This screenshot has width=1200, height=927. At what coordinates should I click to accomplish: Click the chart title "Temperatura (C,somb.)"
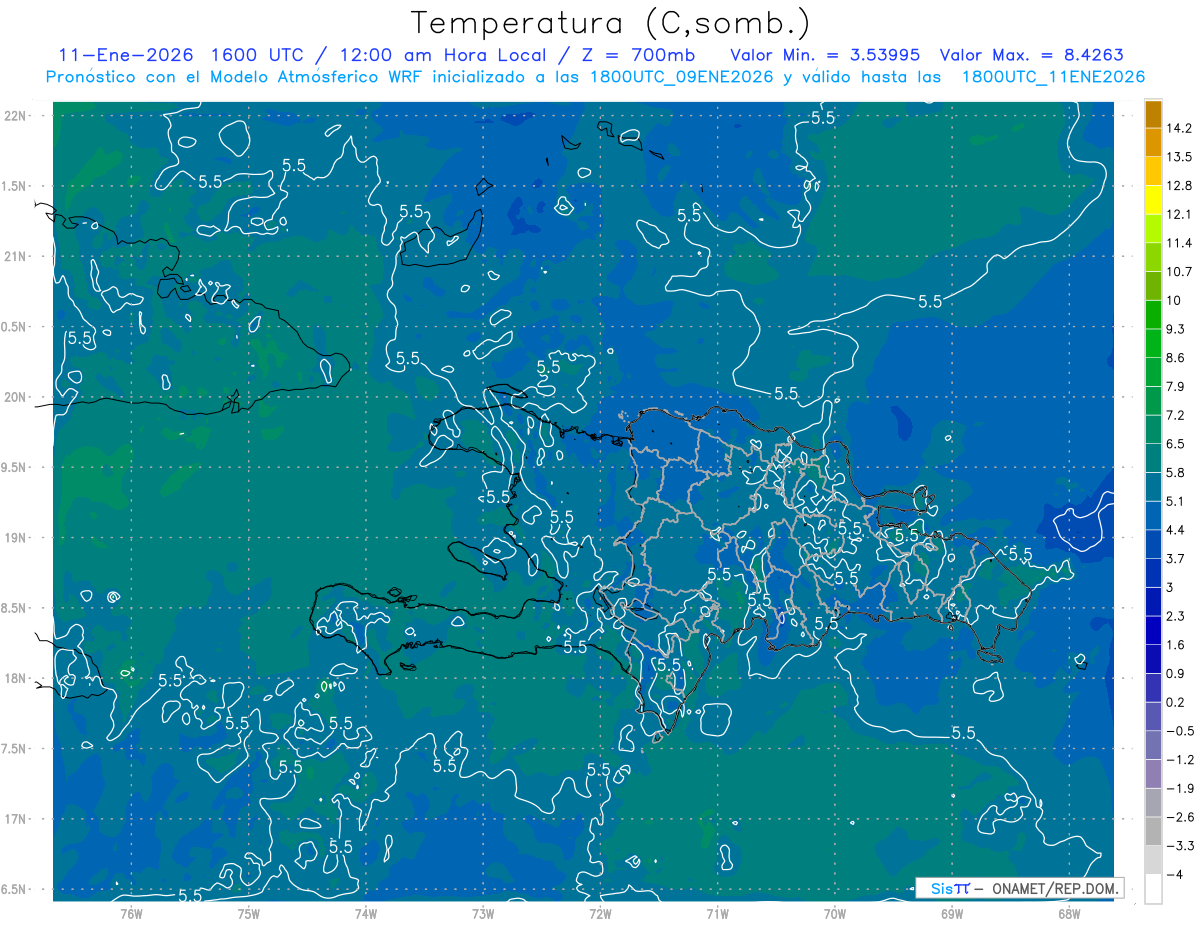click(611, 23)
